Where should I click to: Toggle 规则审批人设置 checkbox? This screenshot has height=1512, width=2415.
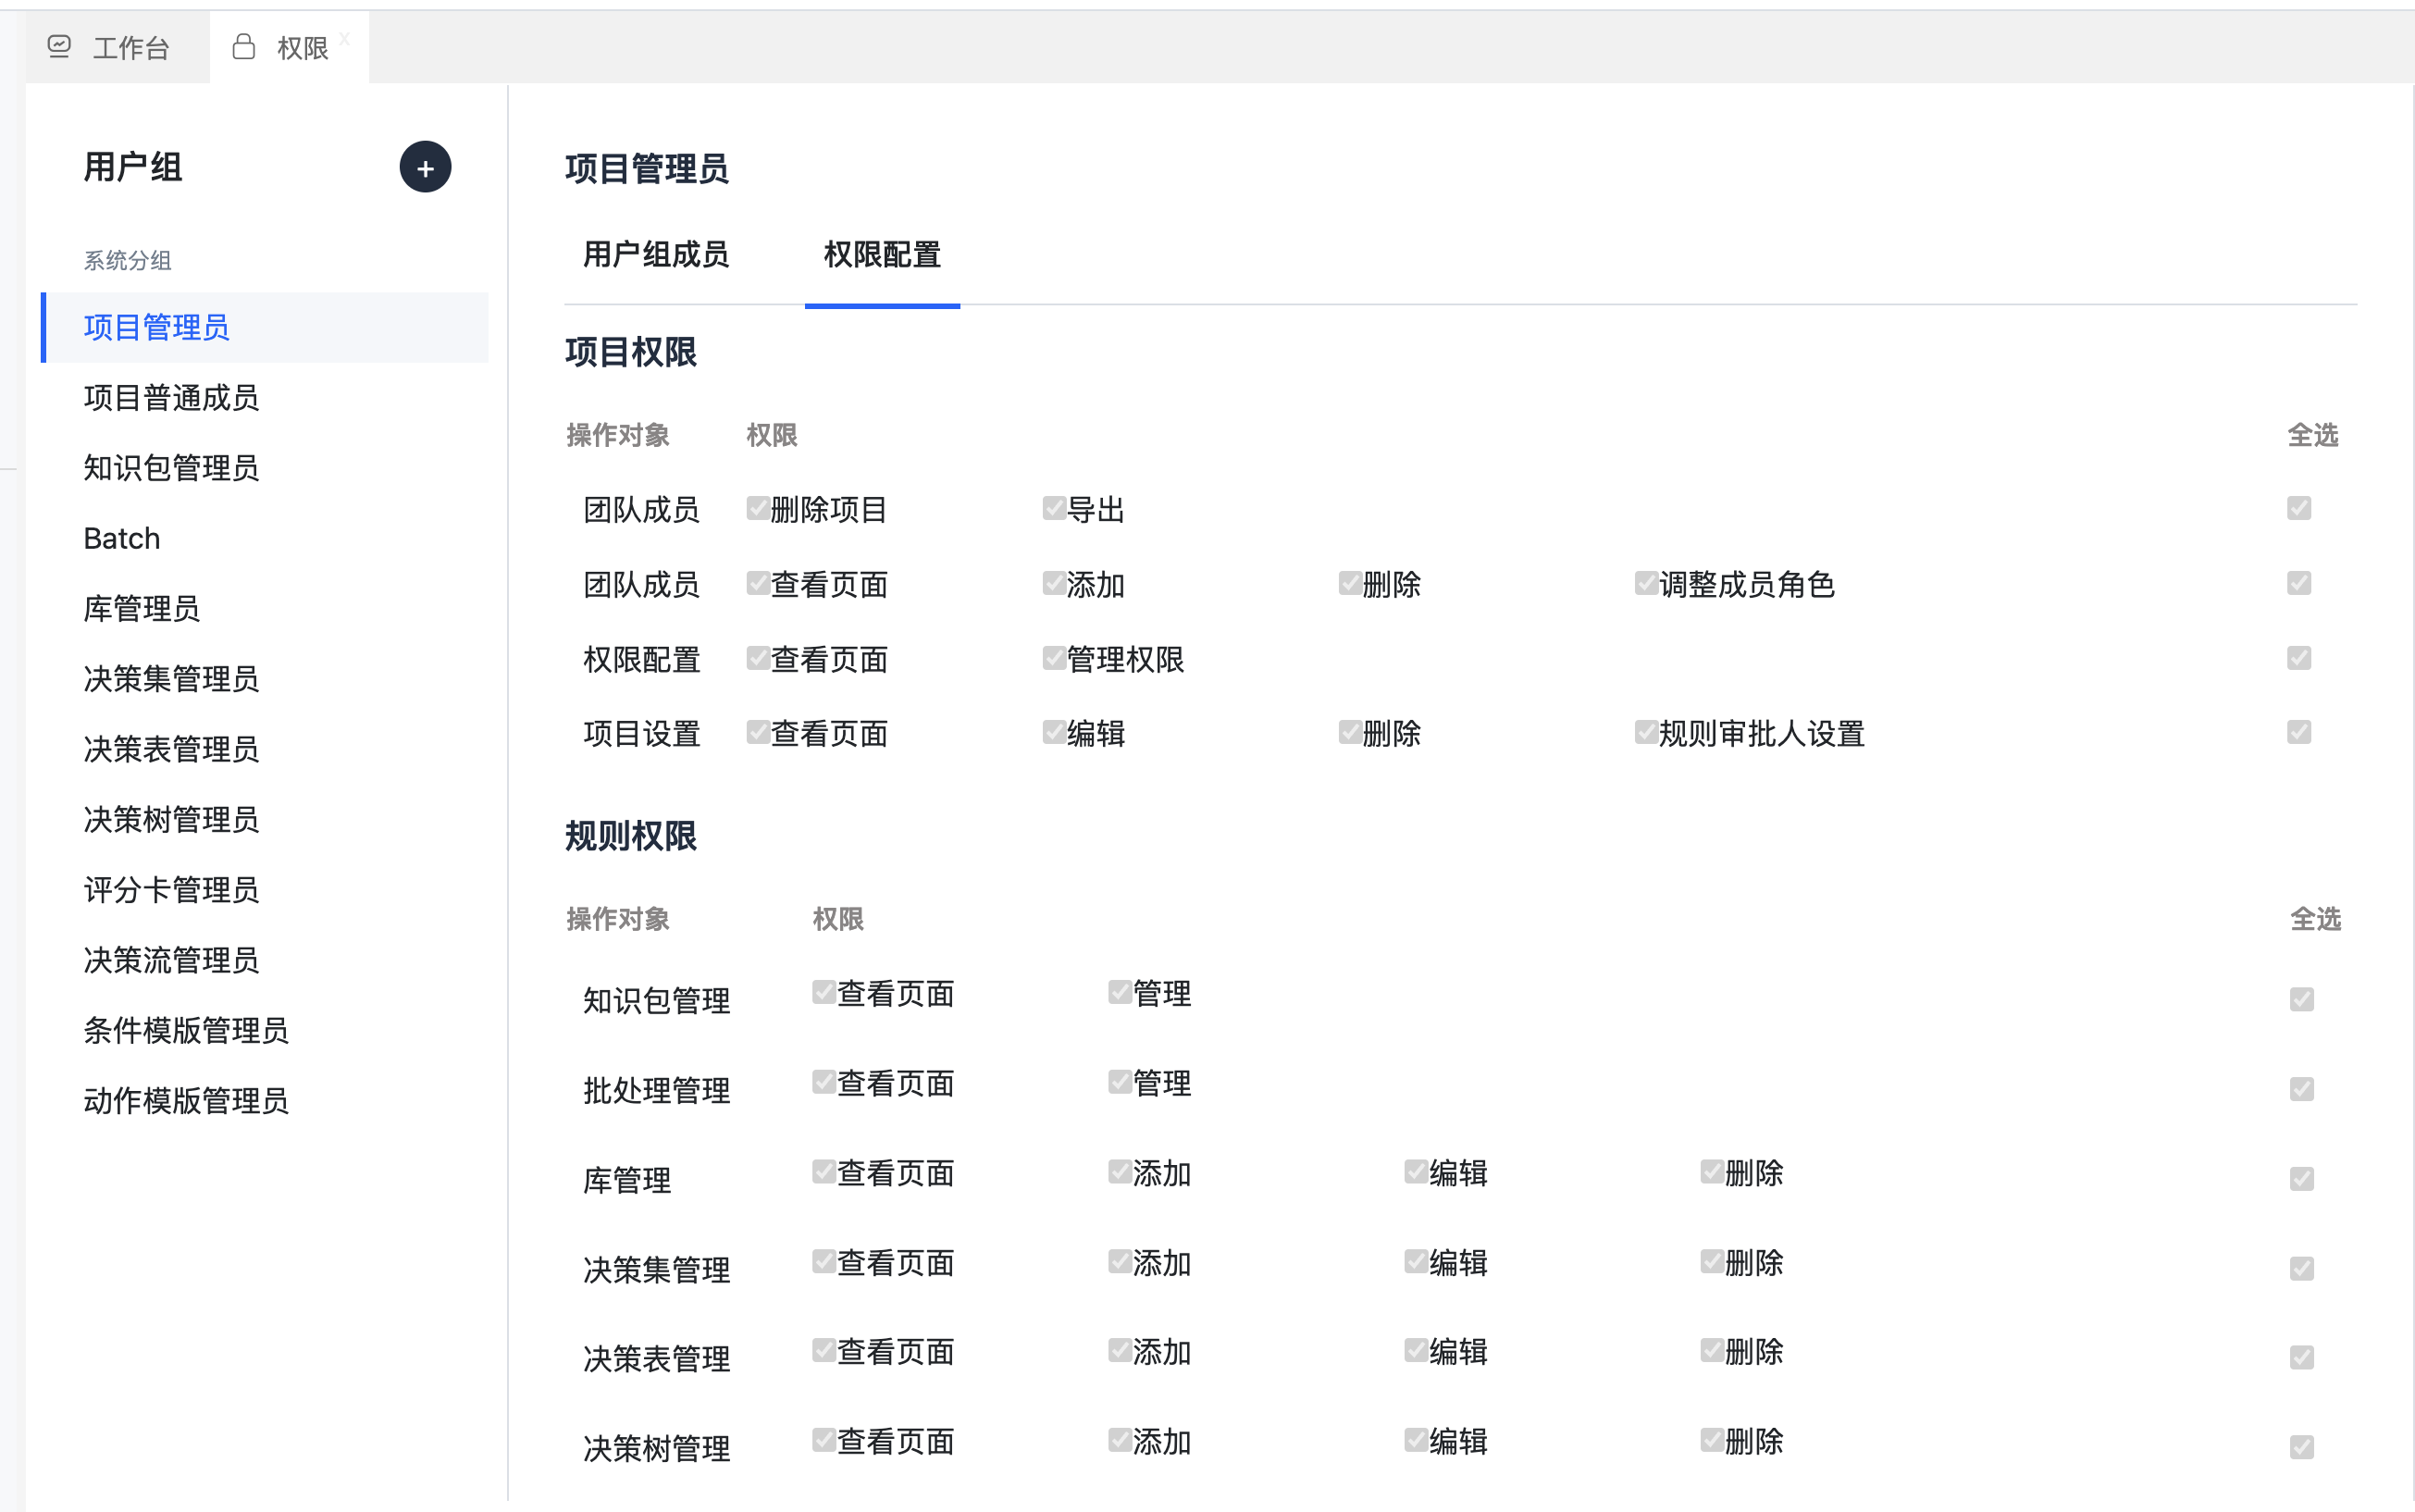[x=1645, y=733]
